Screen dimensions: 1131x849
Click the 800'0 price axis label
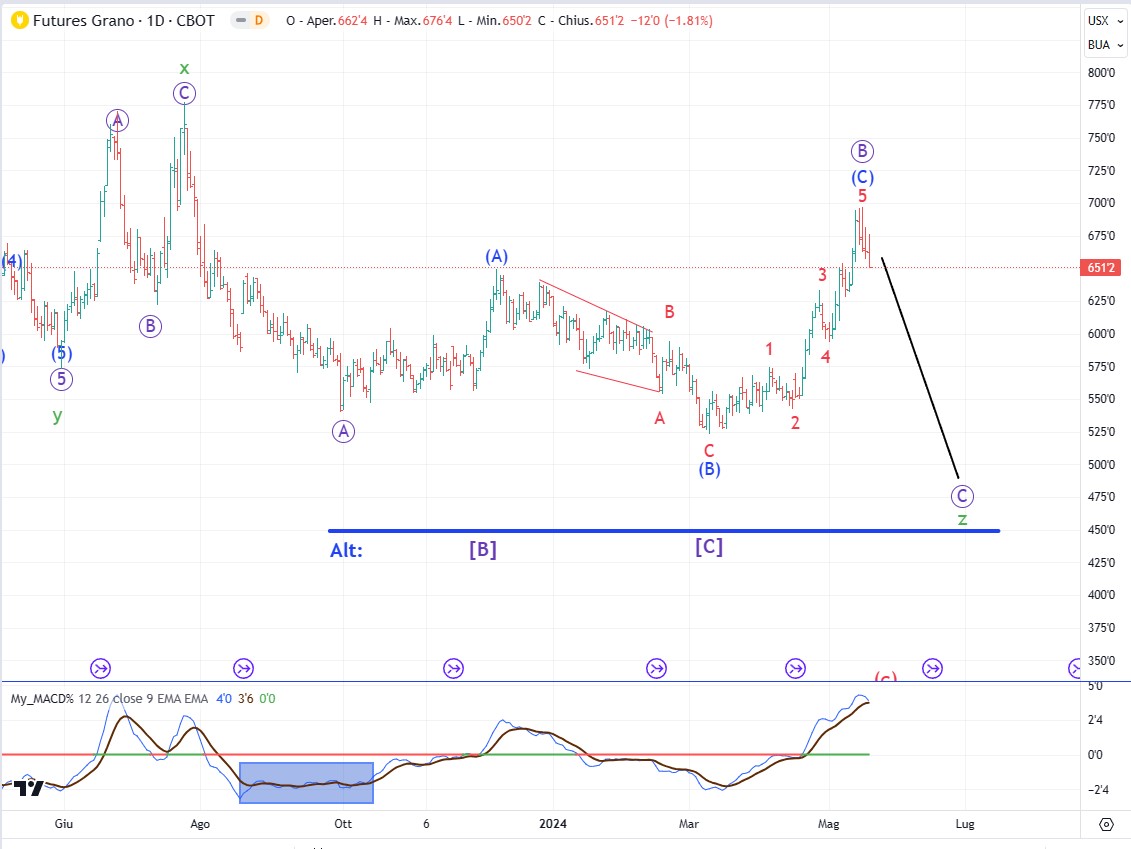click(x=1101, y=72)
